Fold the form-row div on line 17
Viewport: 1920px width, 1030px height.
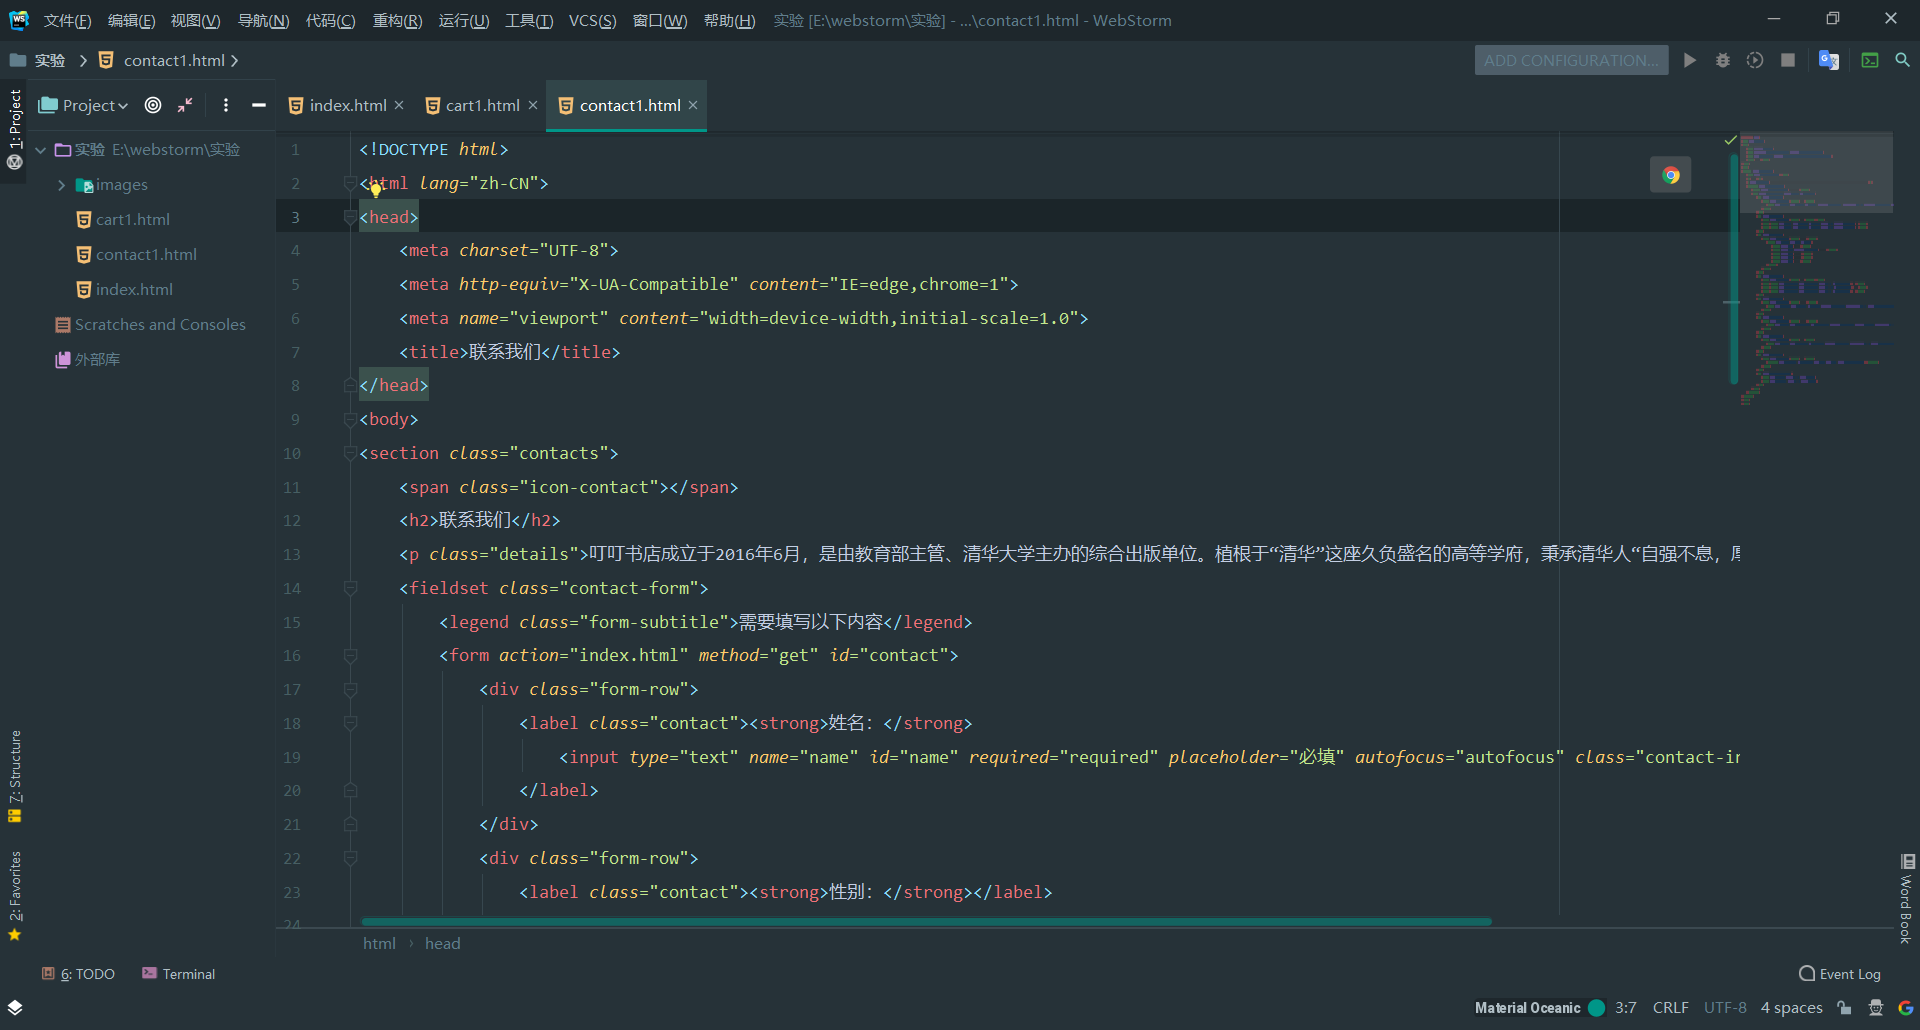[x=350, y=689]
